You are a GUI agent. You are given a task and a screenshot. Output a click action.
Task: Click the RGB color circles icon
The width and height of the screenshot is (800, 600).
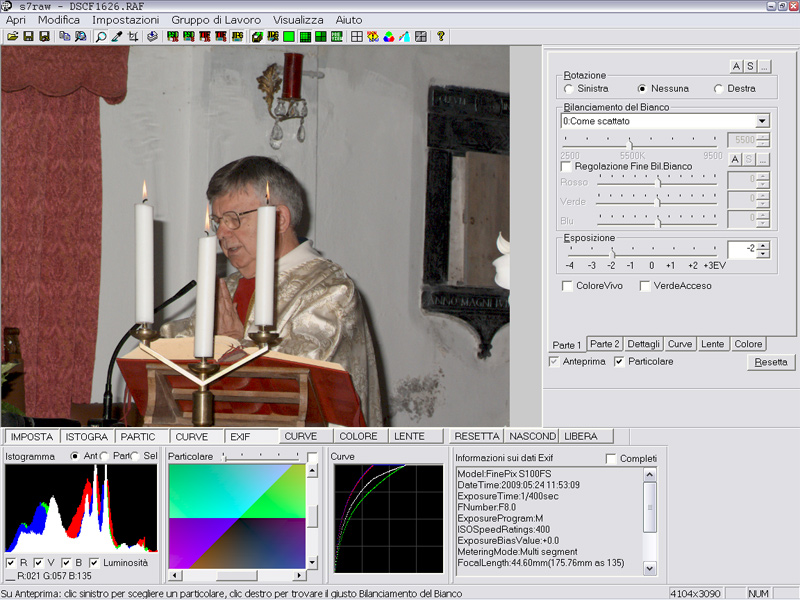388,37
